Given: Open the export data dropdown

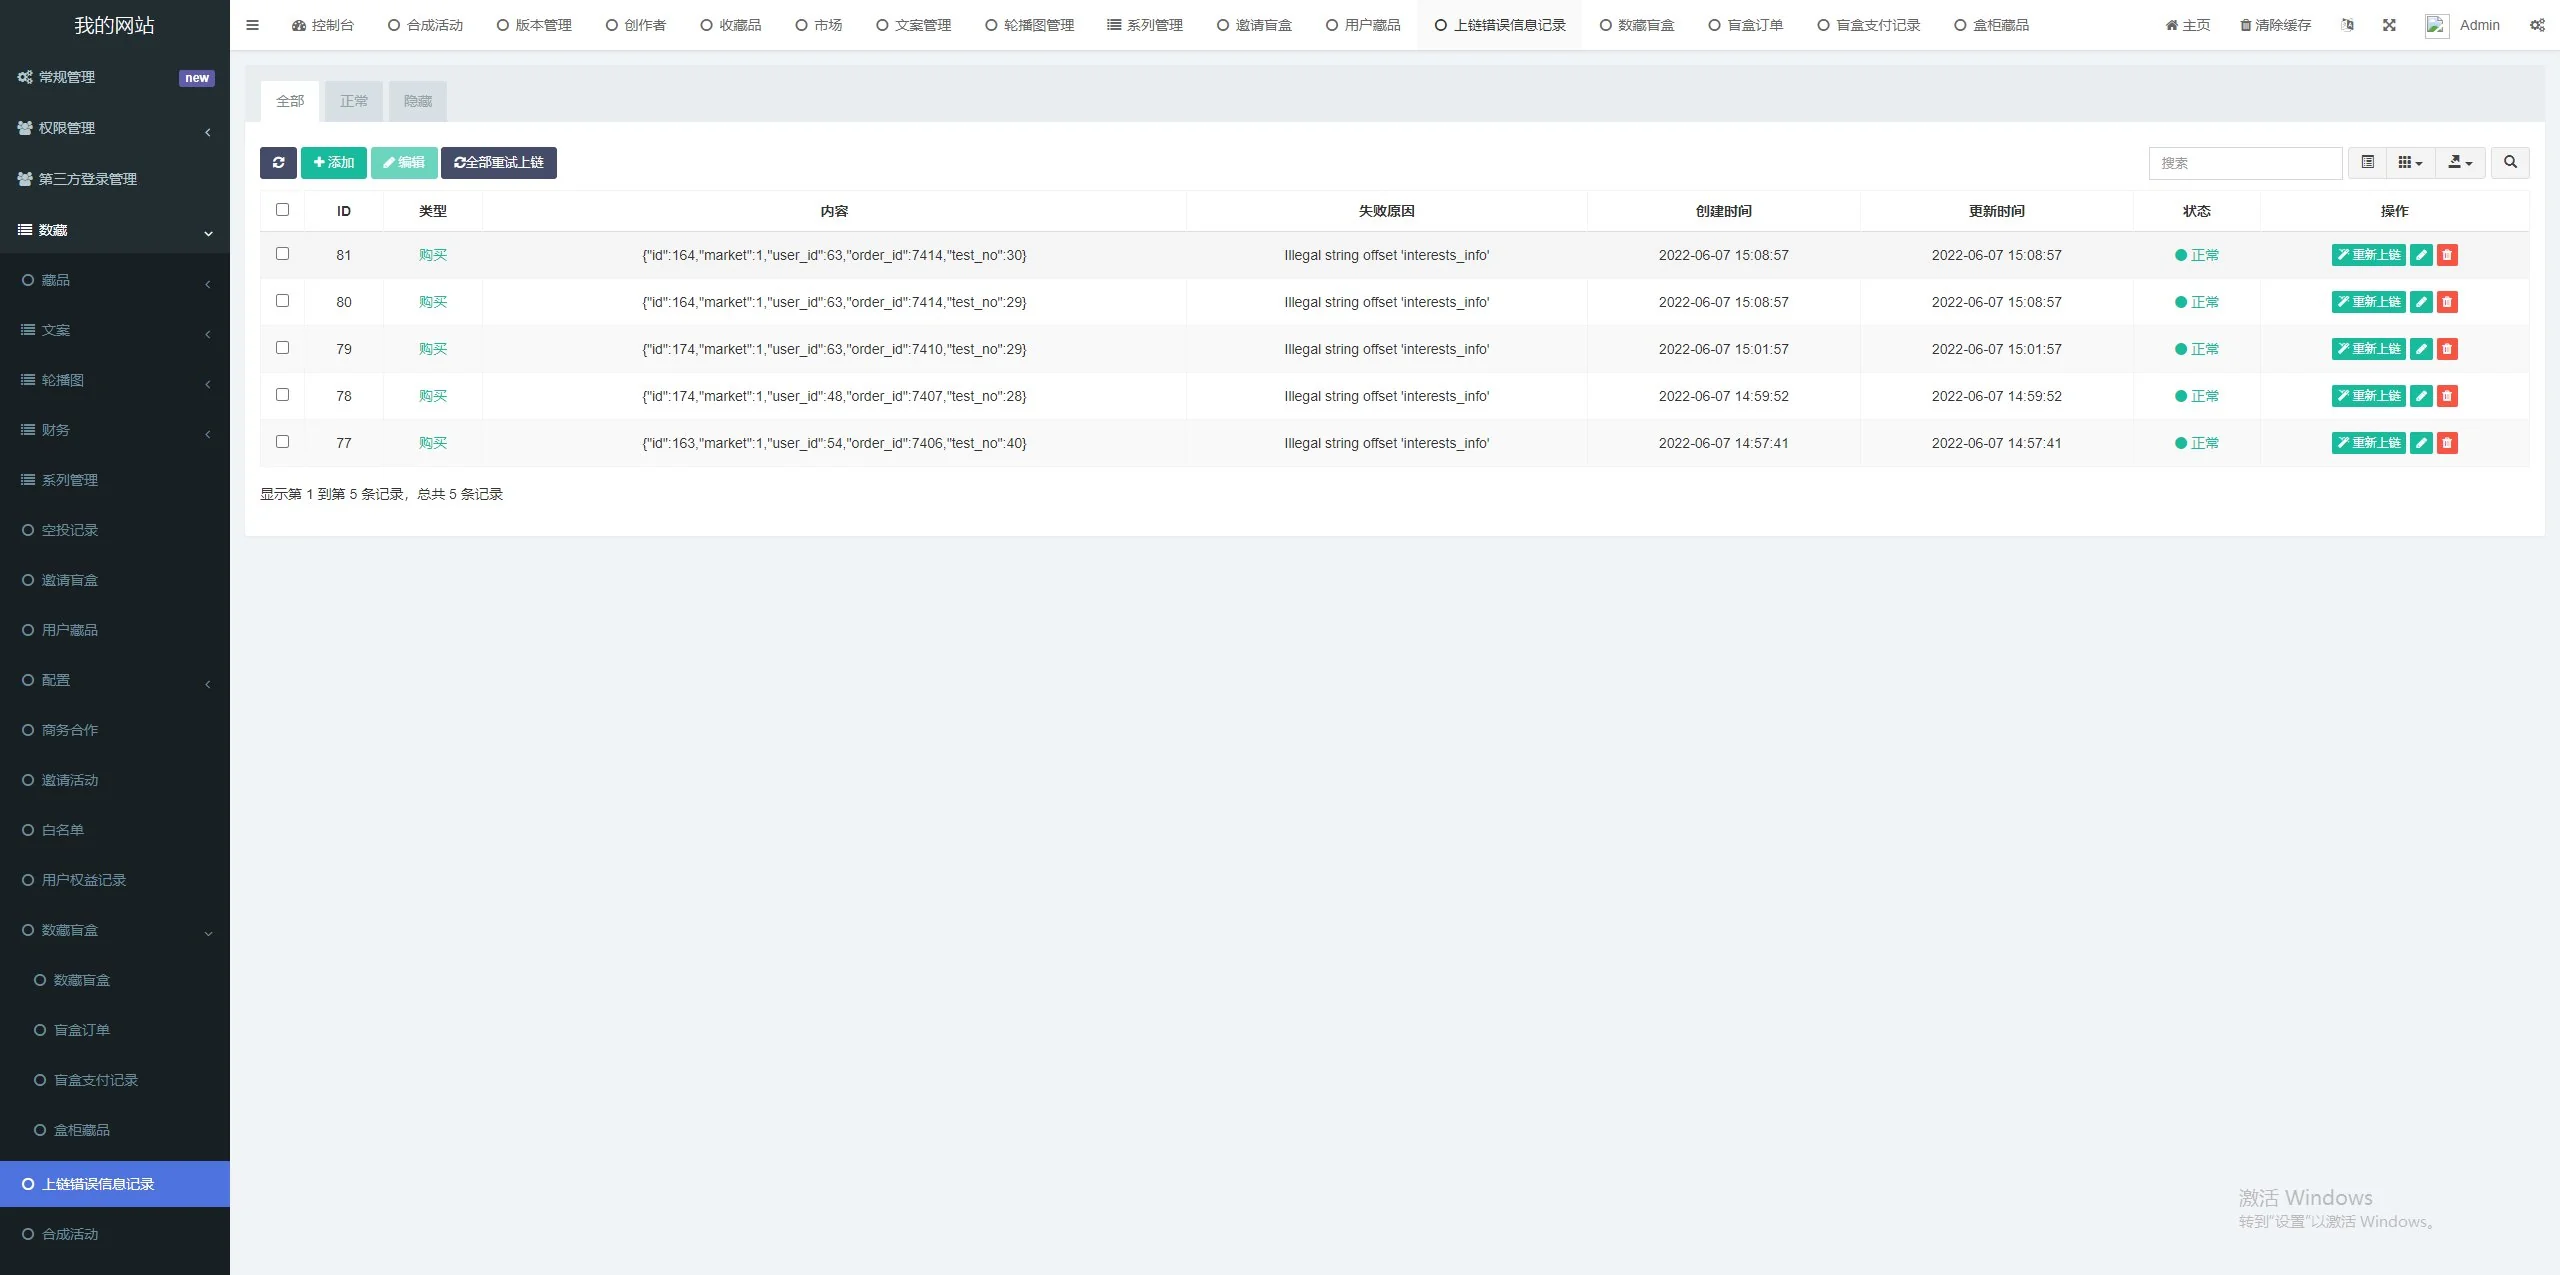Looking at the screenshot, I should point(2460,163).
